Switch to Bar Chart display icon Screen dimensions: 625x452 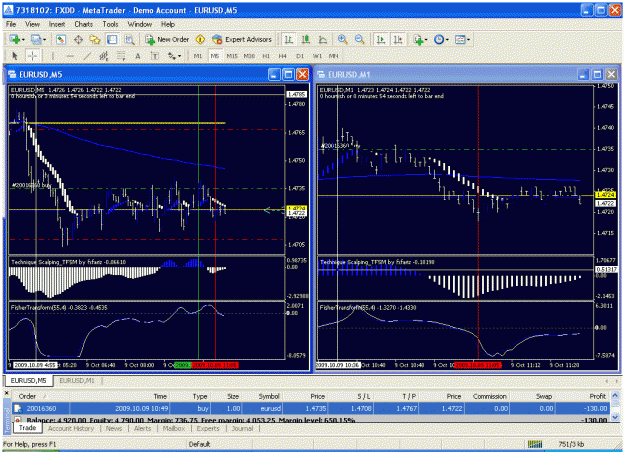click(289, 39)
